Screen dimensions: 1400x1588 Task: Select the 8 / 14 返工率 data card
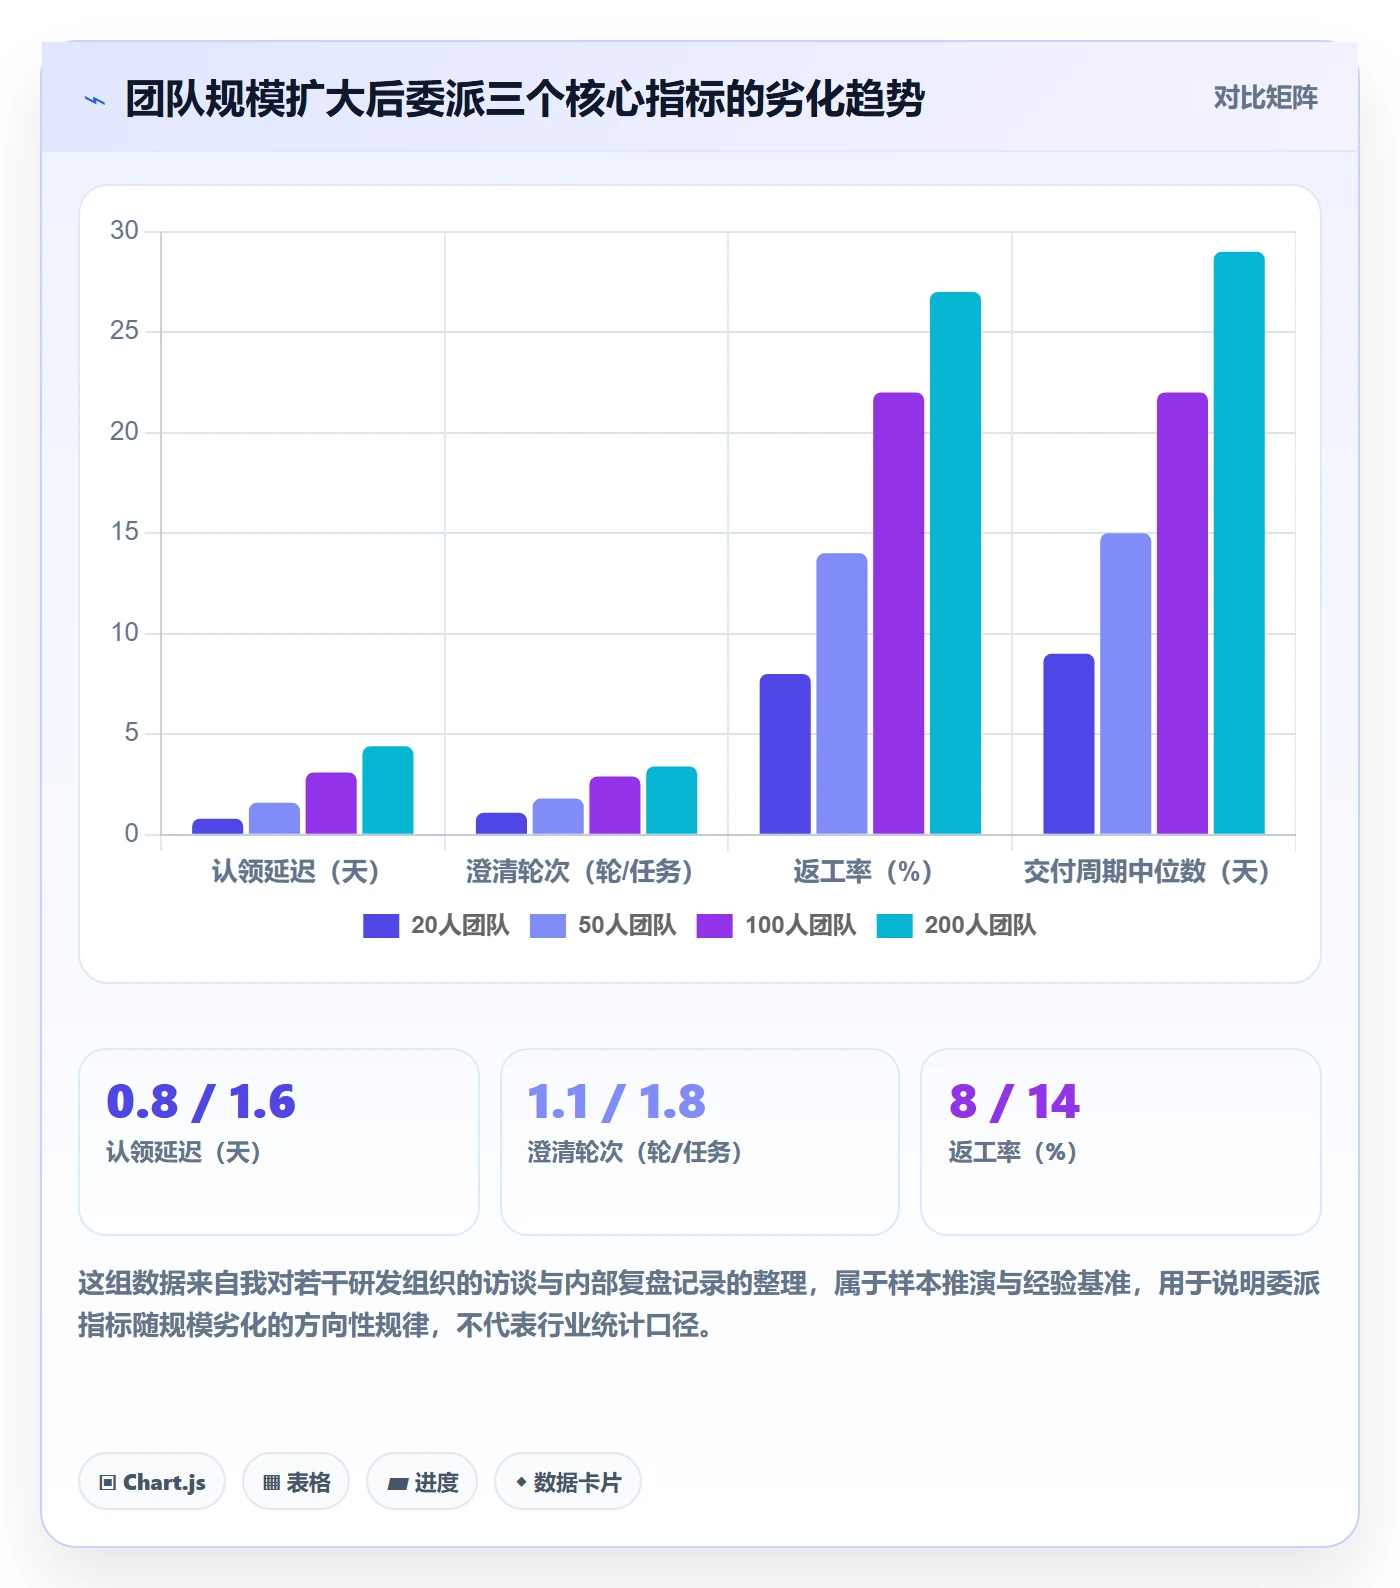[x=1121, y=1142]
